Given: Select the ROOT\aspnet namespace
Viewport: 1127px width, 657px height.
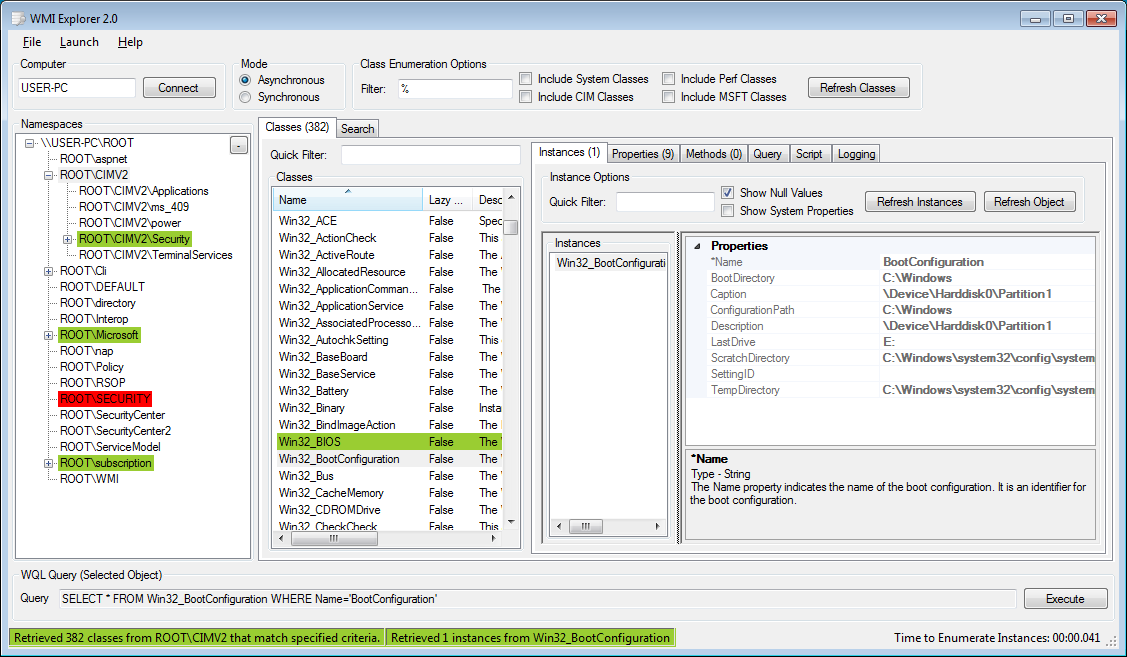Looking at the screenshot, I should tap(93, 159).
